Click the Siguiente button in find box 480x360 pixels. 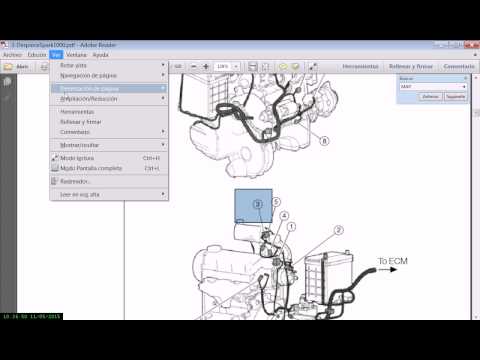pyautogui.click(x=455, y=97)
